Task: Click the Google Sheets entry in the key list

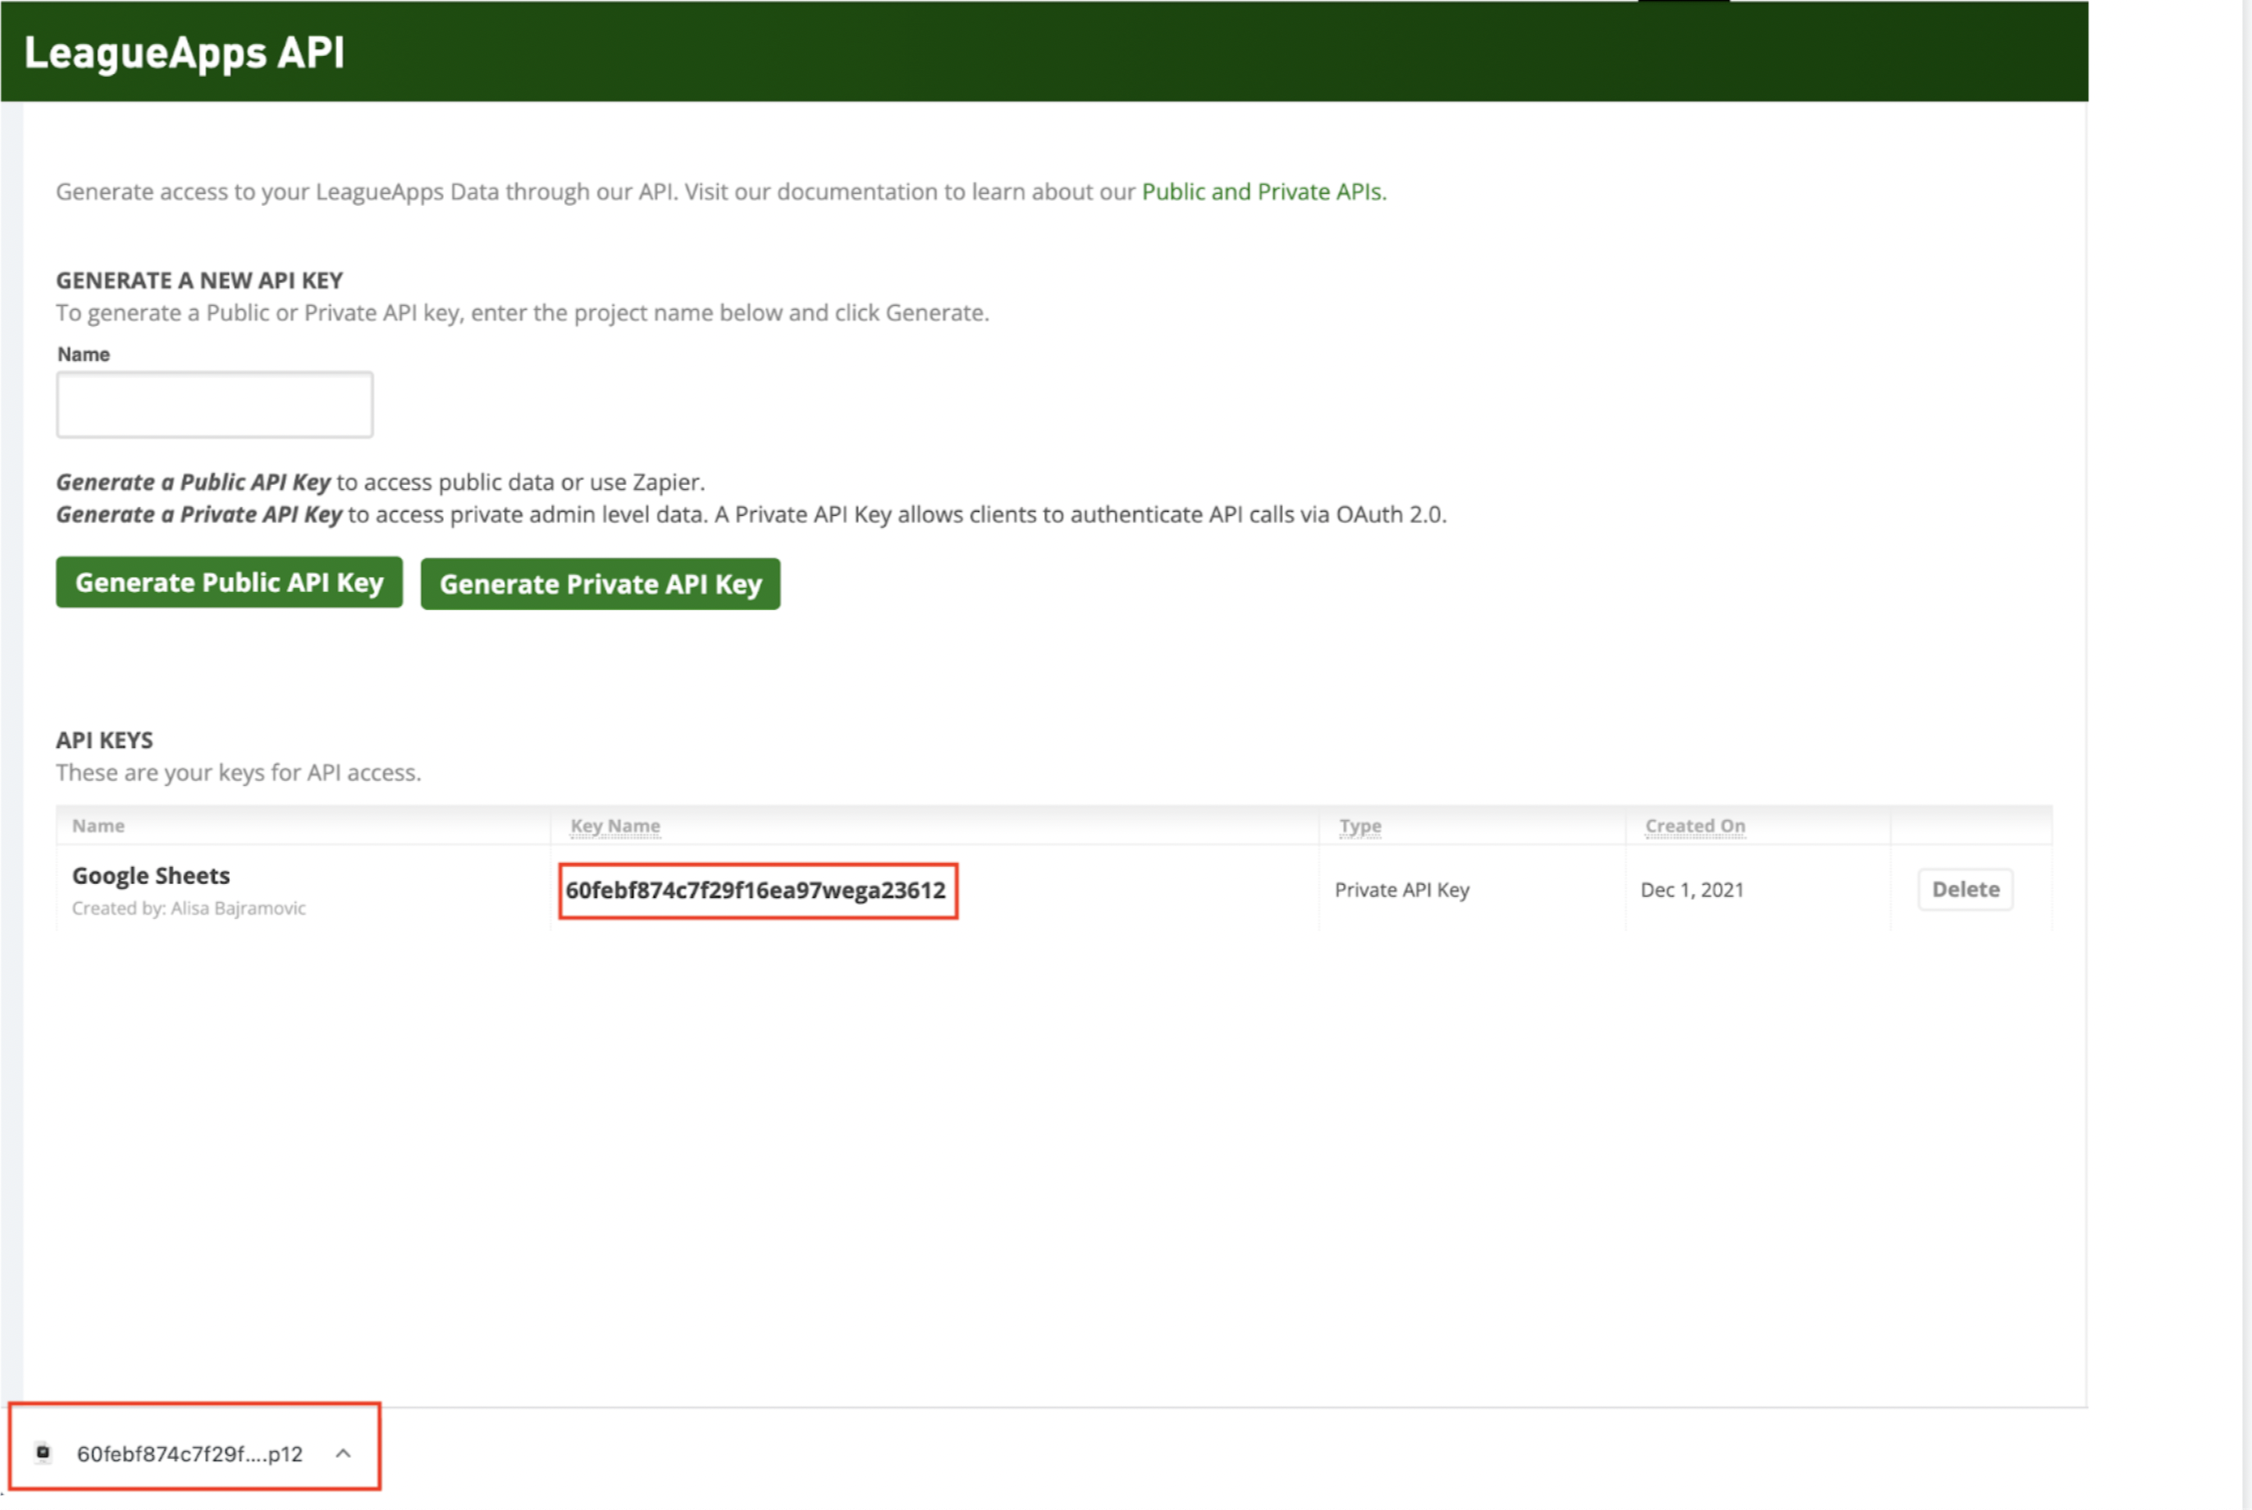Action: click(x=150, y=875)
